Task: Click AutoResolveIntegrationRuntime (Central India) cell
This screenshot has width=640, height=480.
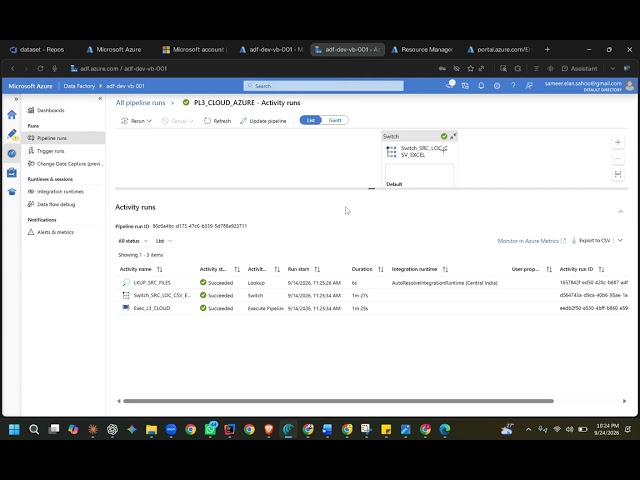Action: (x=444, y=282)
